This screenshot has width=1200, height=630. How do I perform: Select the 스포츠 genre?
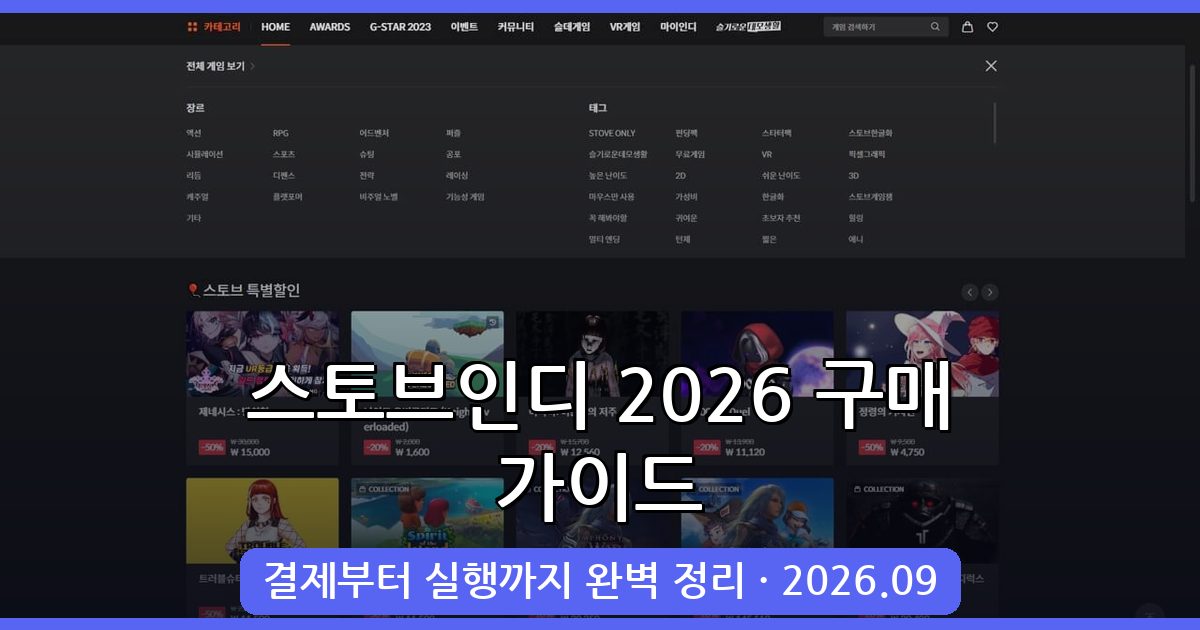click(284, 154)
